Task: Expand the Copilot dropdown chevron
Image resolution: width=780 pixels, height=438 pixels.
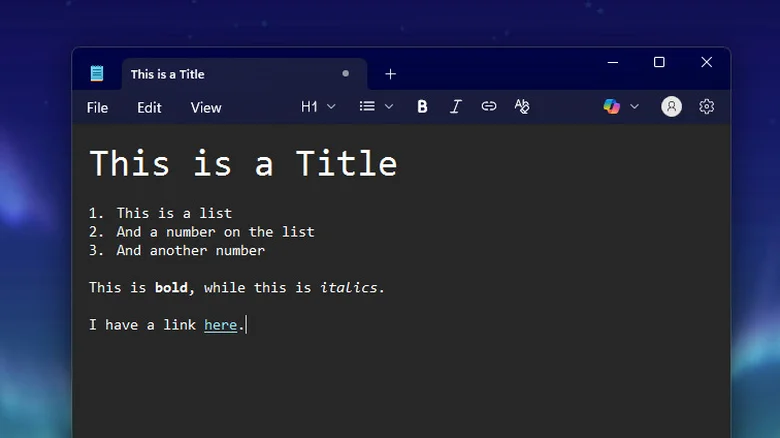Action: pos(634,107)
